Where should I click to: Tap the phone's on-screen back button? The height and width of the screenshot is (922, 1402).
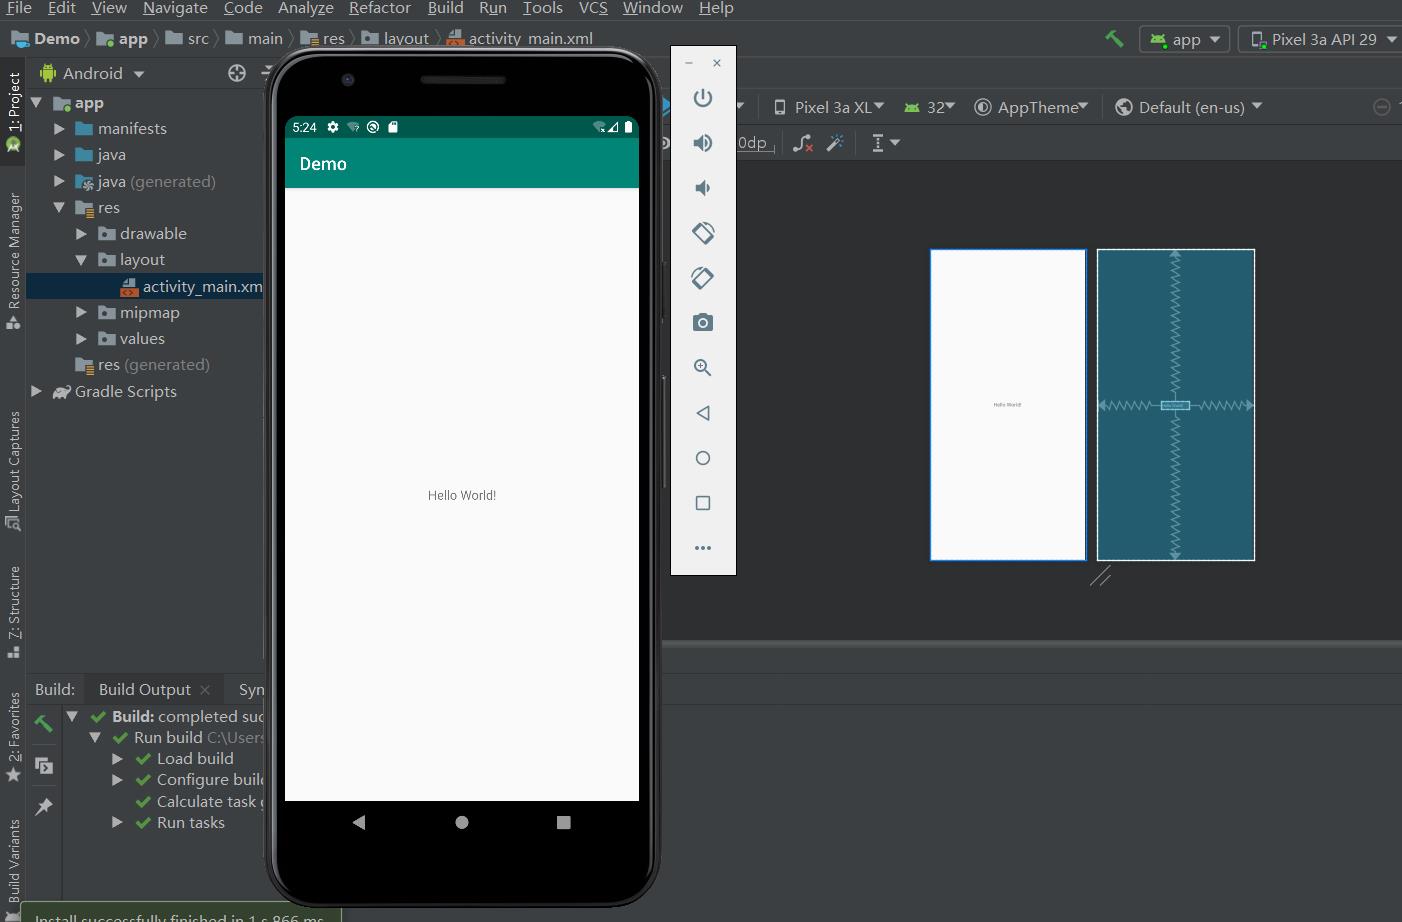tap(359, 822)
